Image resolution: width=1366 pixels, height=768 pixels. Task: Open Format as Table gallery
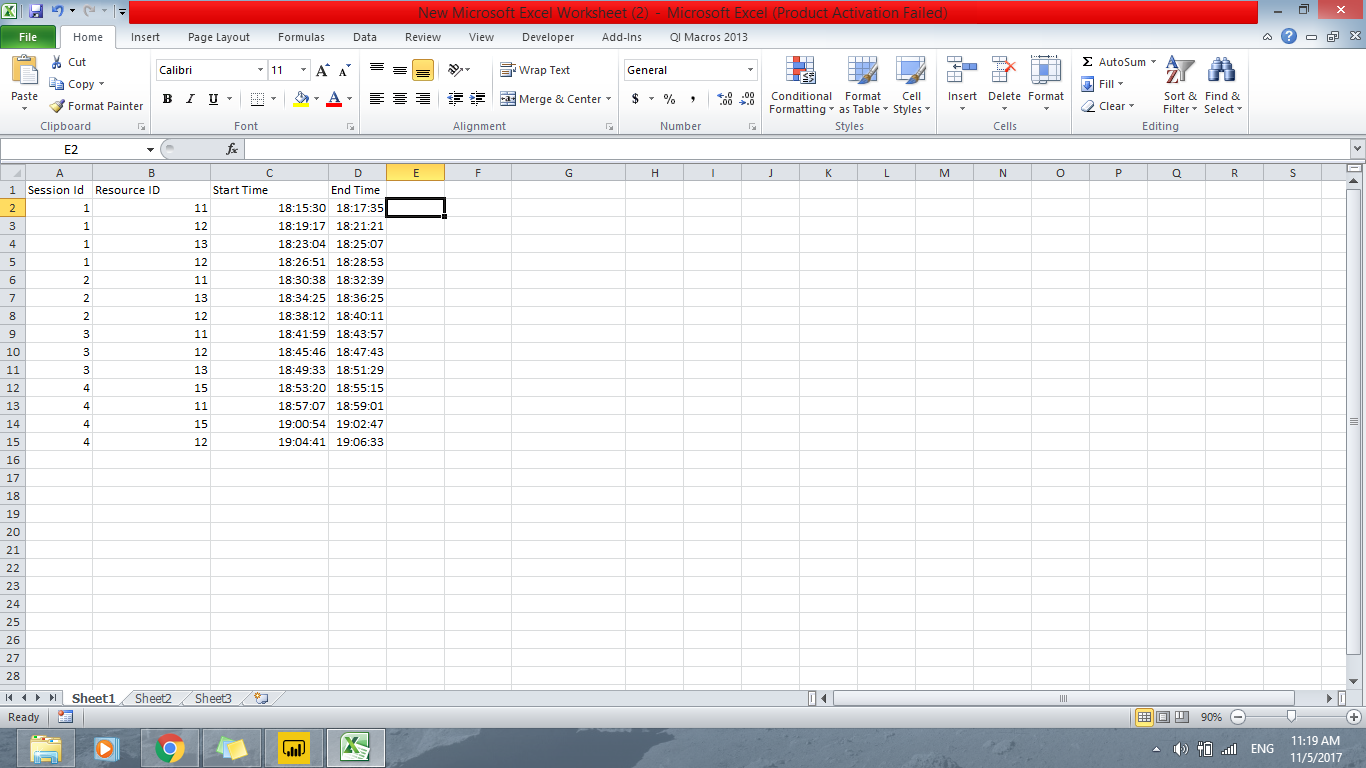[x=862, y=86]
